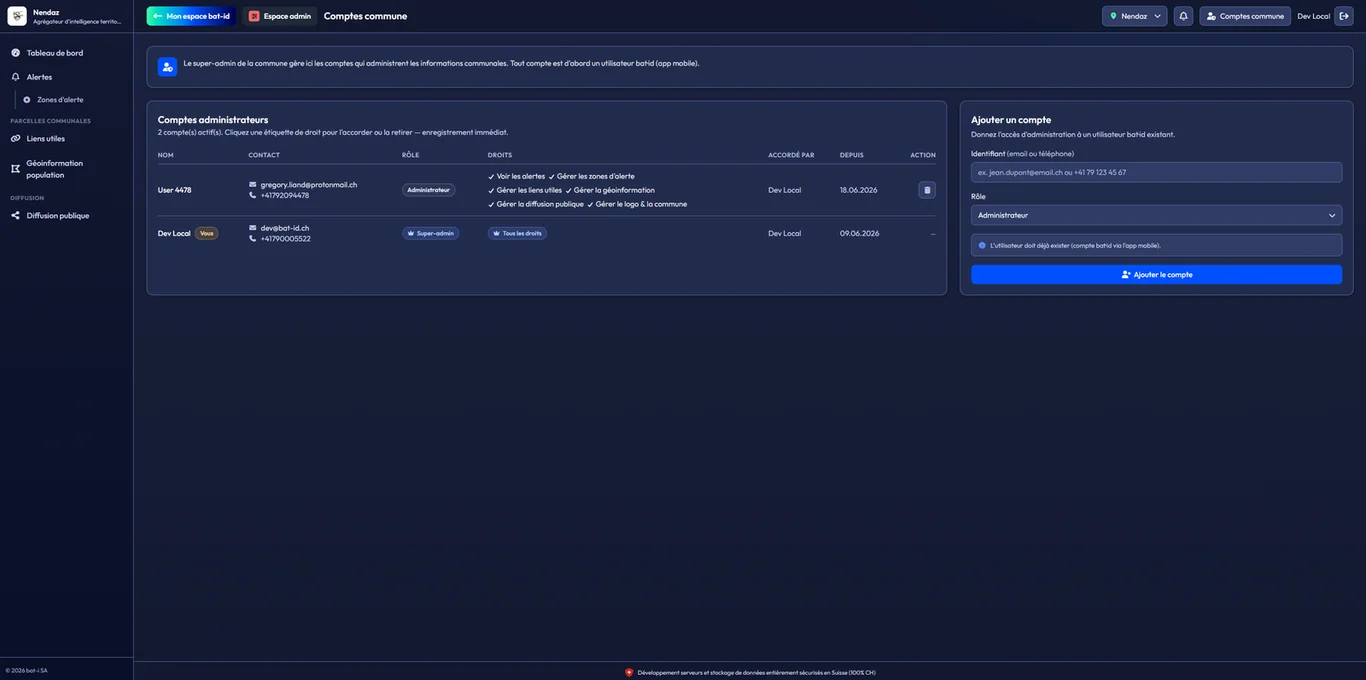Delete the User 4478 account via trash icon
1366x680 pixels.
point(927,190)
